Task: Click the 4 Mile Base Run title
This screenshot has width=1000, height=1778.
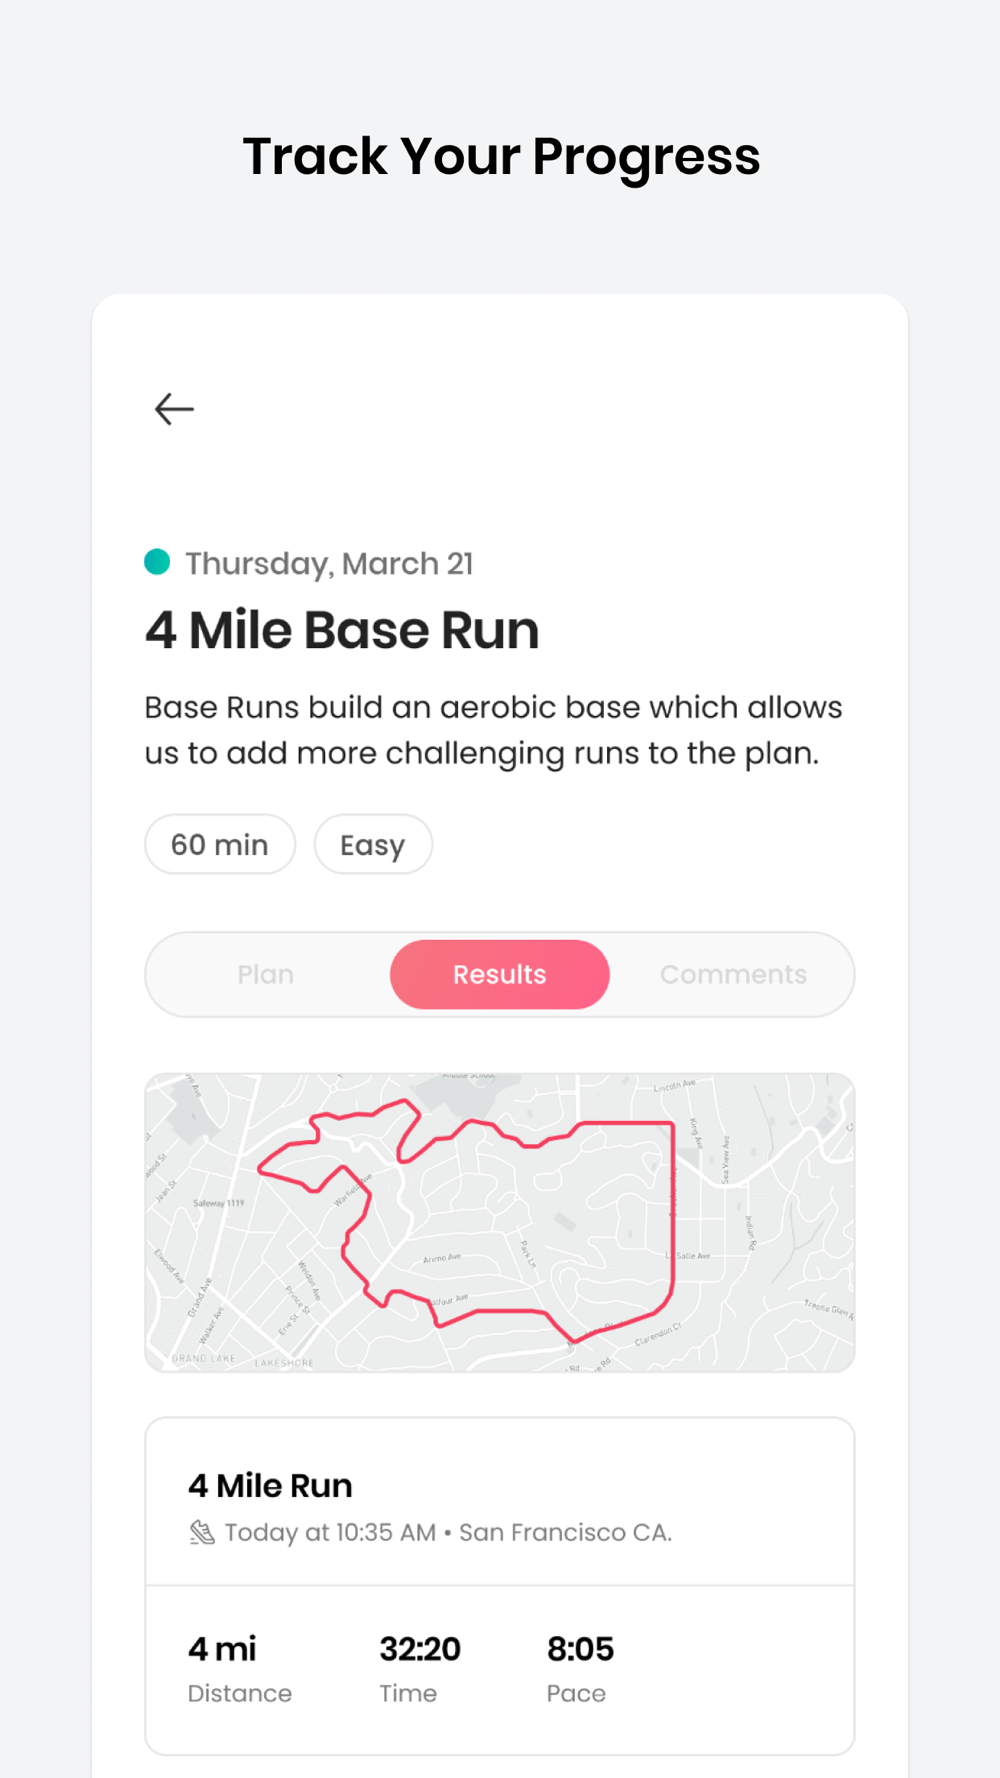Action: tap(342, 631)
